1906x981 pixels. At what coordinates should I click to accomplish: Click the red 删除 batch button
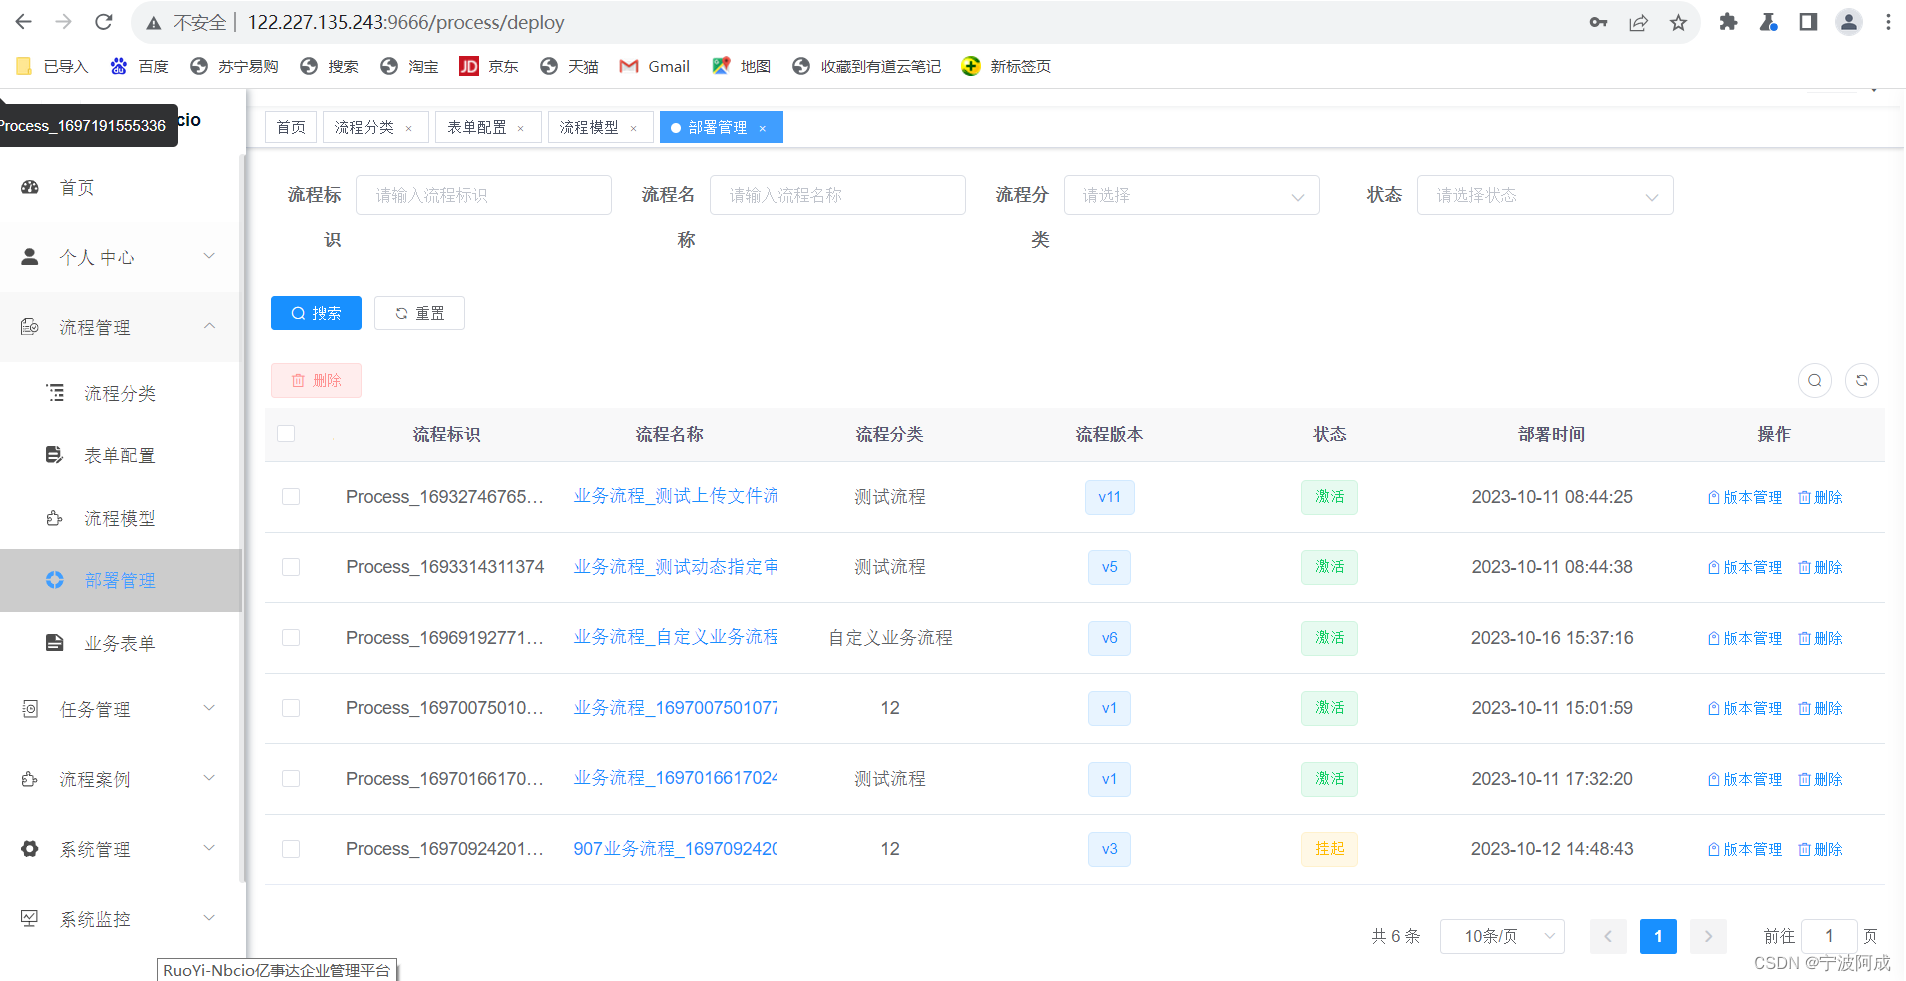(316, 380)
